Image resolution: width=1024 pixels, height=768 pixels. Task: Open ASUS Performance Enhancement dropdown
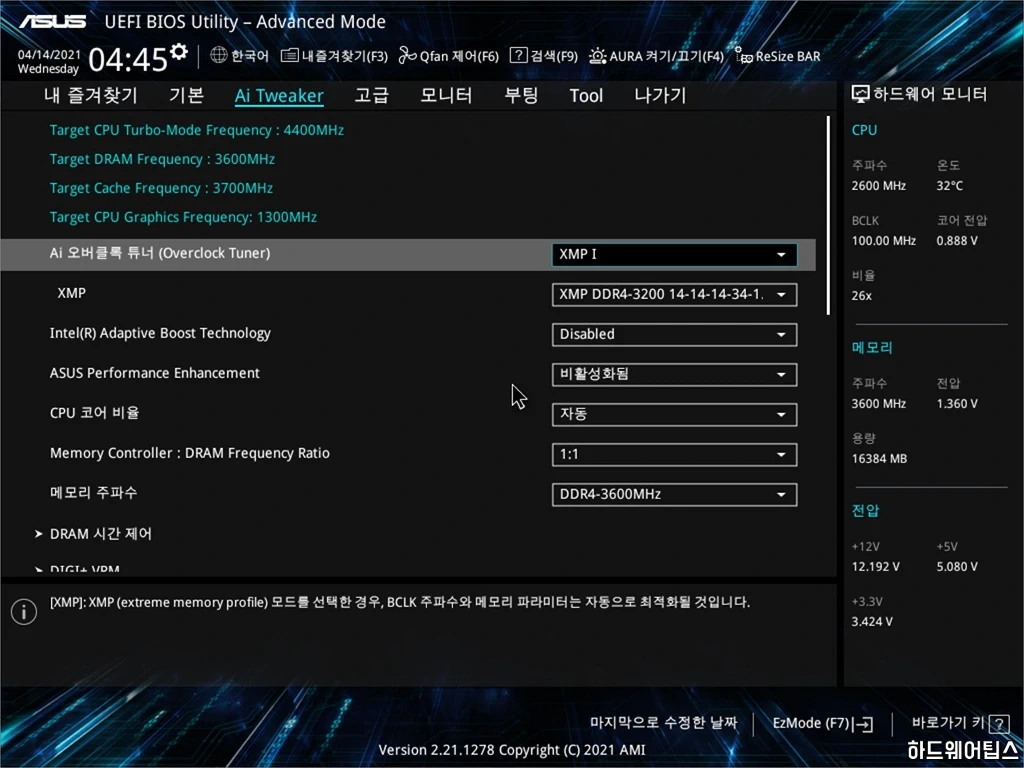click(674, 374)
